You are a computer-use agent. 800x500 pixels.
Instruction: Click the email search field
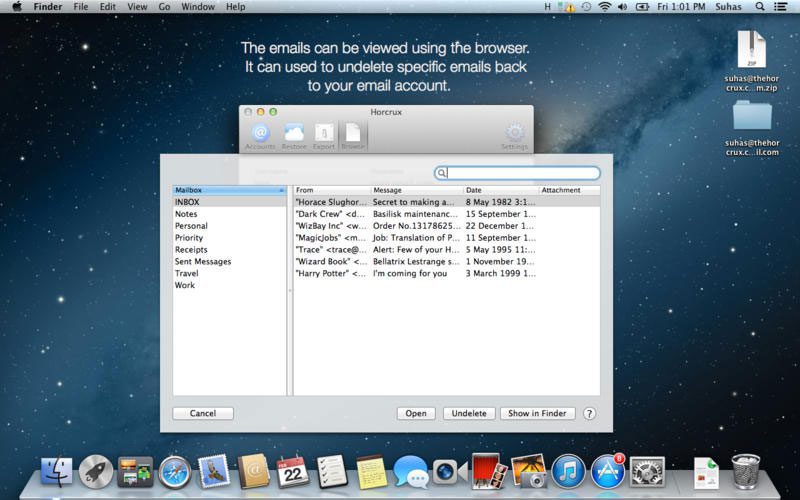[522, 173]
